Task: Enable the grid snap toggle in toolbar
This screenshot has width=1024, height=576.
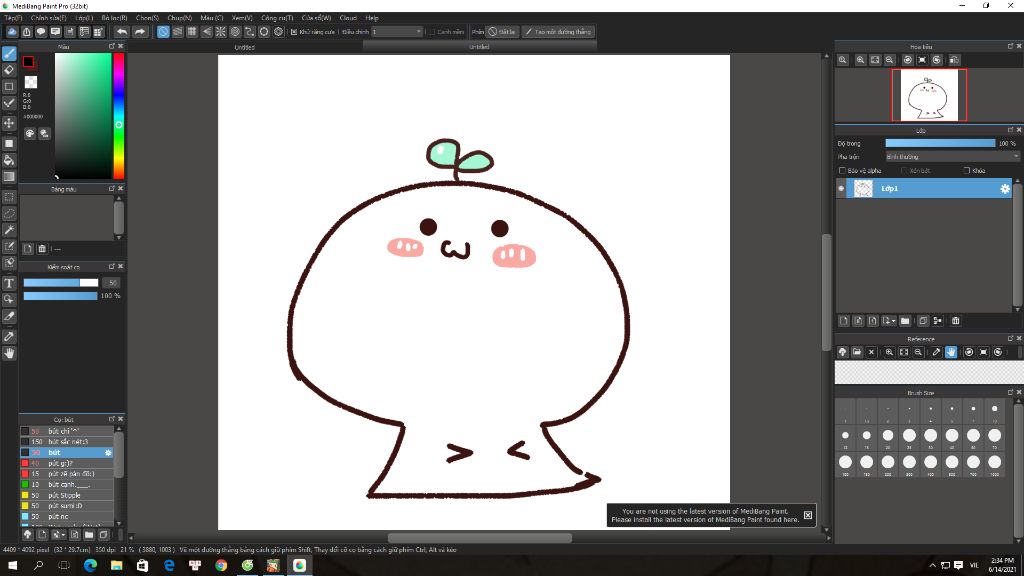Action: coord(192,31)
